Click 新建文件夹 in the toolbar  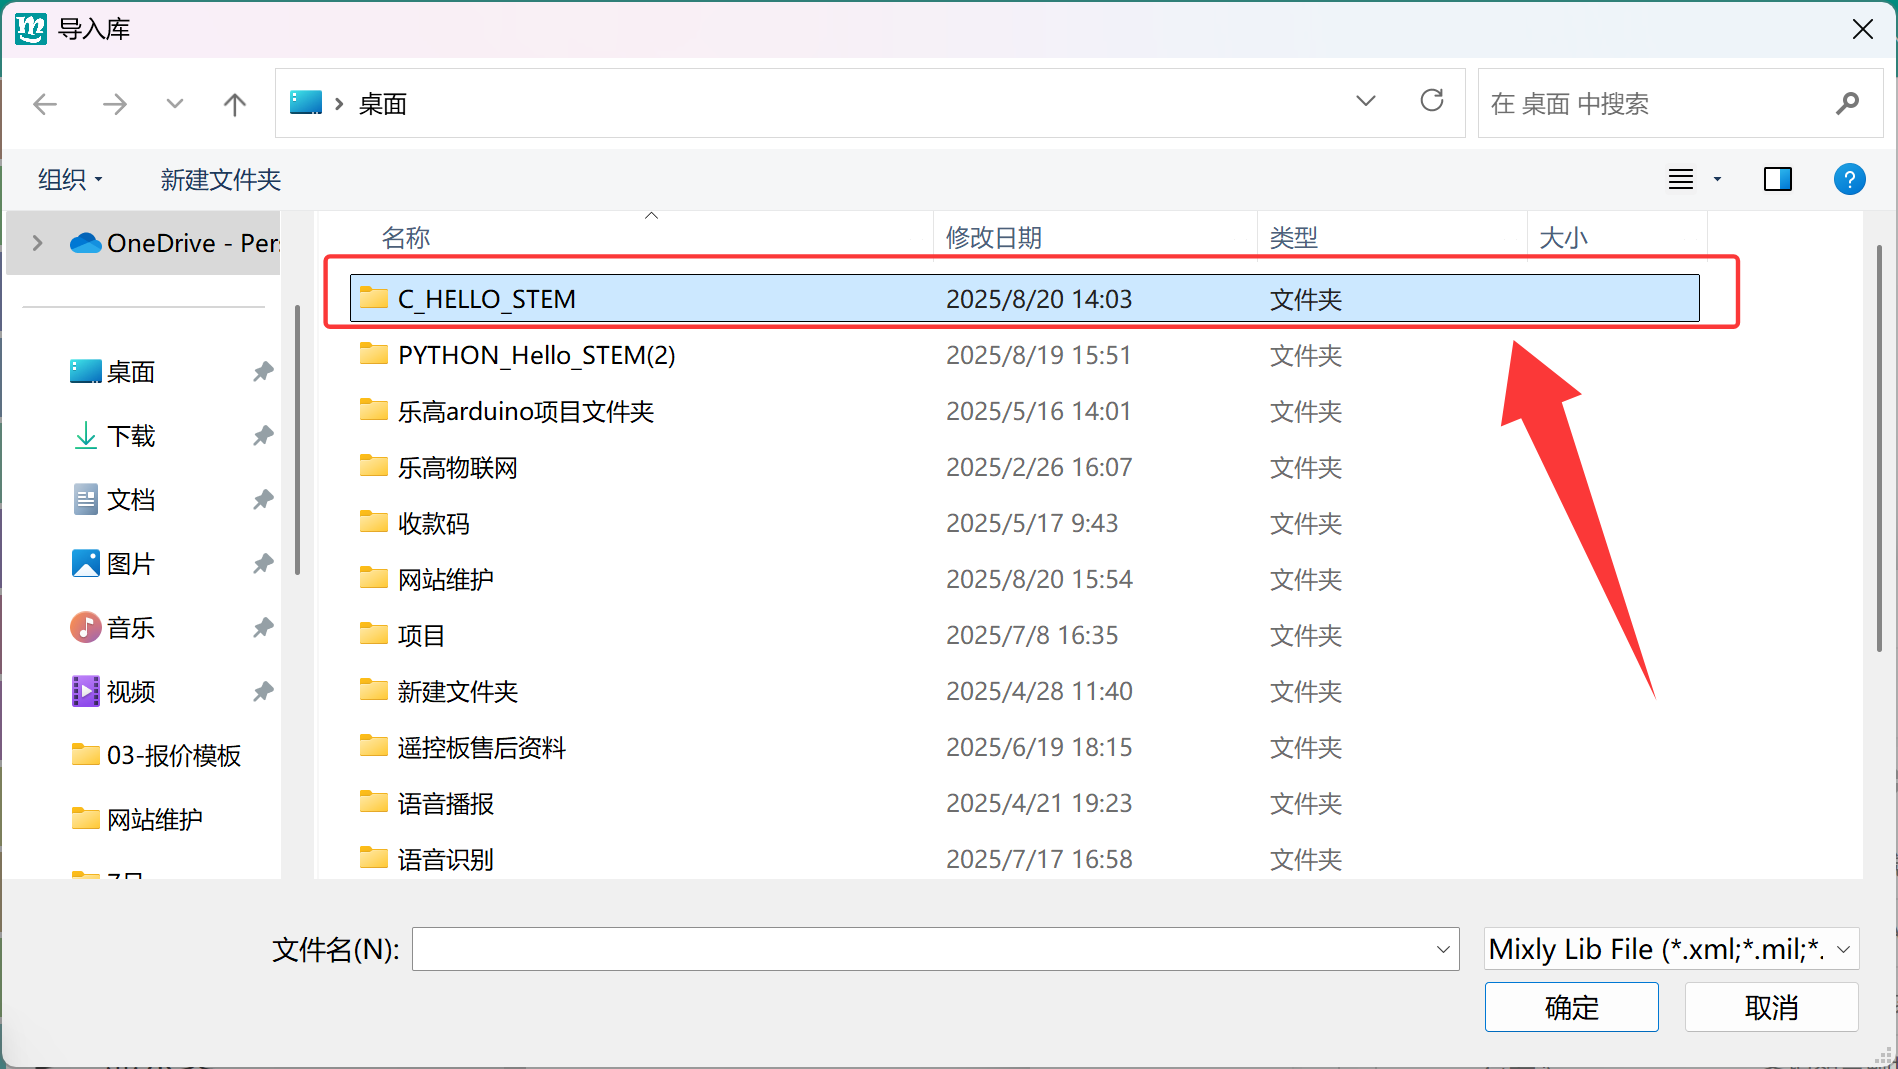221,179
